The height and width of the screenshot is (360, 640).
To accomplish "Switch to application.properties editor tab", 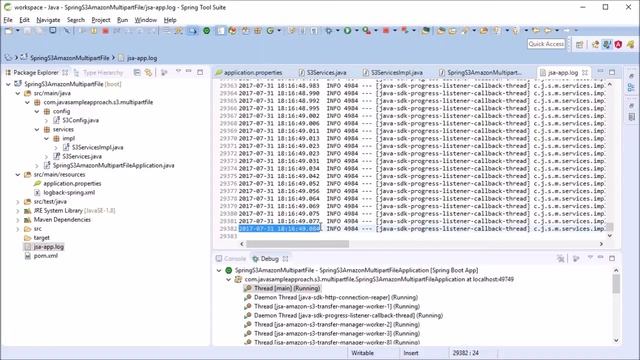I will (249, 72).
